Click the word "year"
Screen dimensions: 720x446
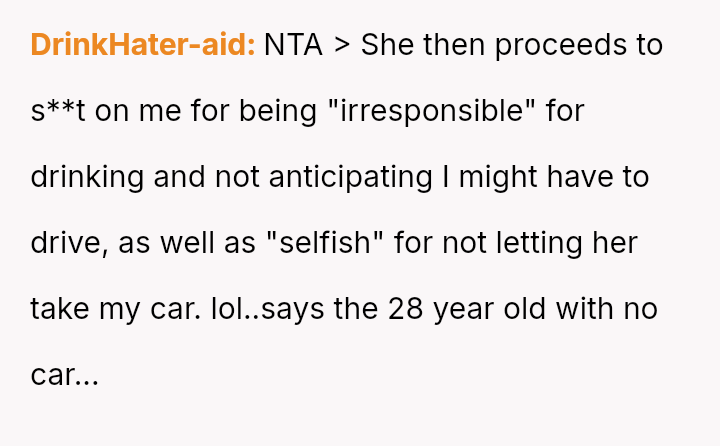point(464,310)
